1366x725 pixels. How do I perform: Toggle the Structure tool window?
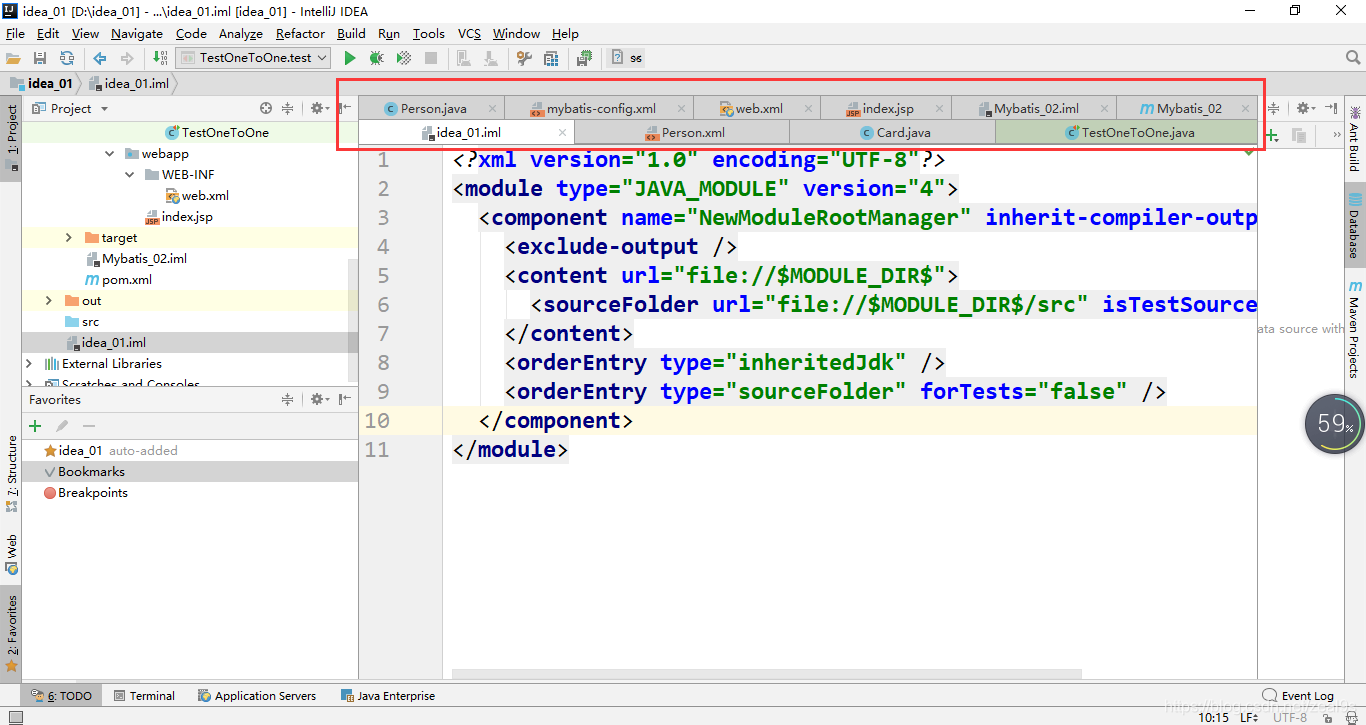pos(12,473)
